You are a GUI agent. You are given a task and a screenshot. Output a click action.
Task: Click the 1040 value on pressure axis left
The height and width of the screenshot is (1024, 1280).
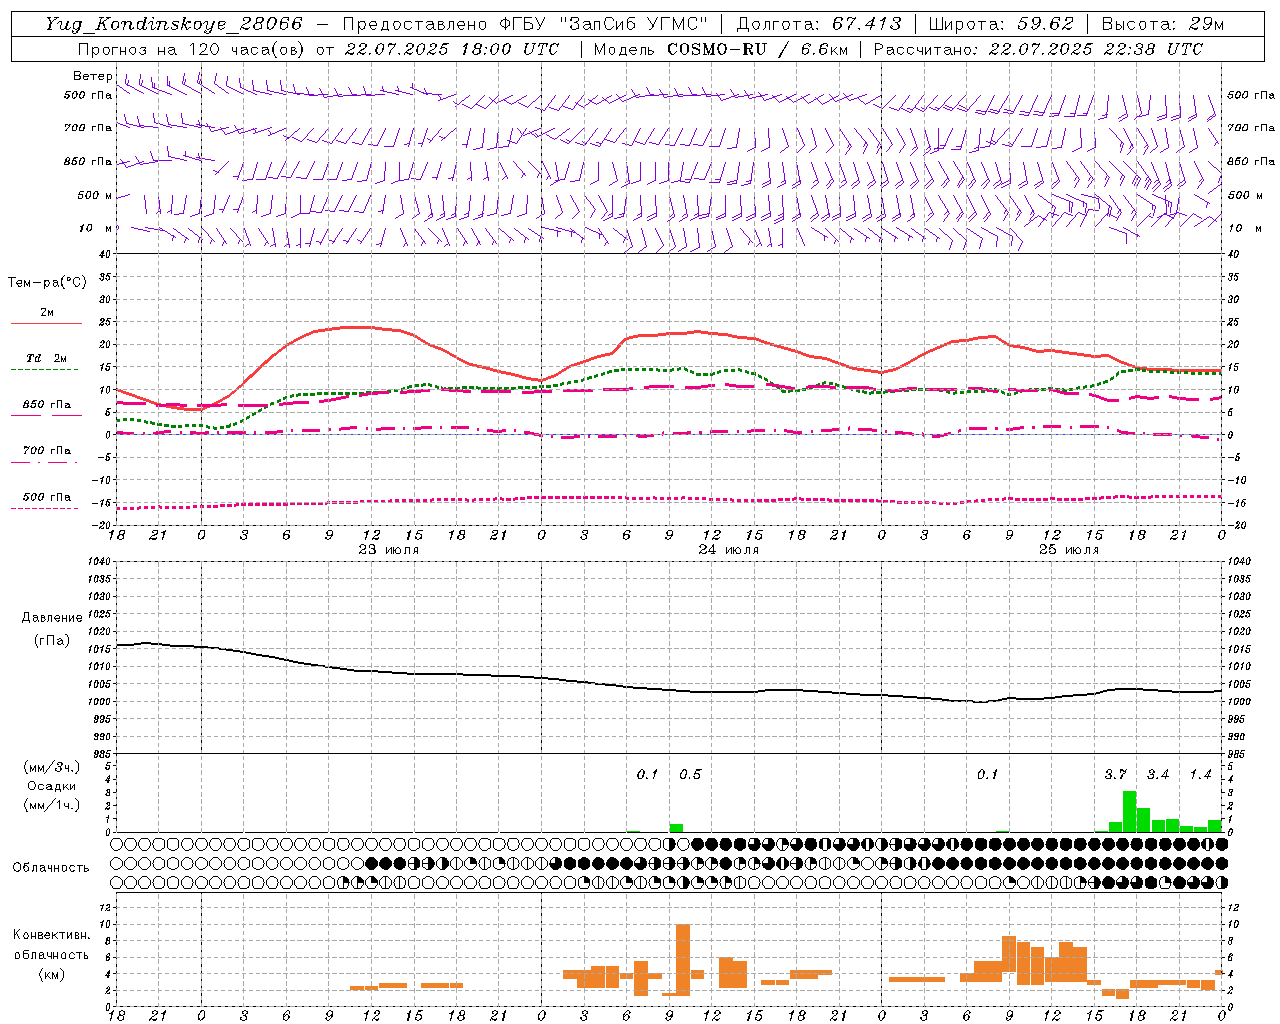pos(100,561)
